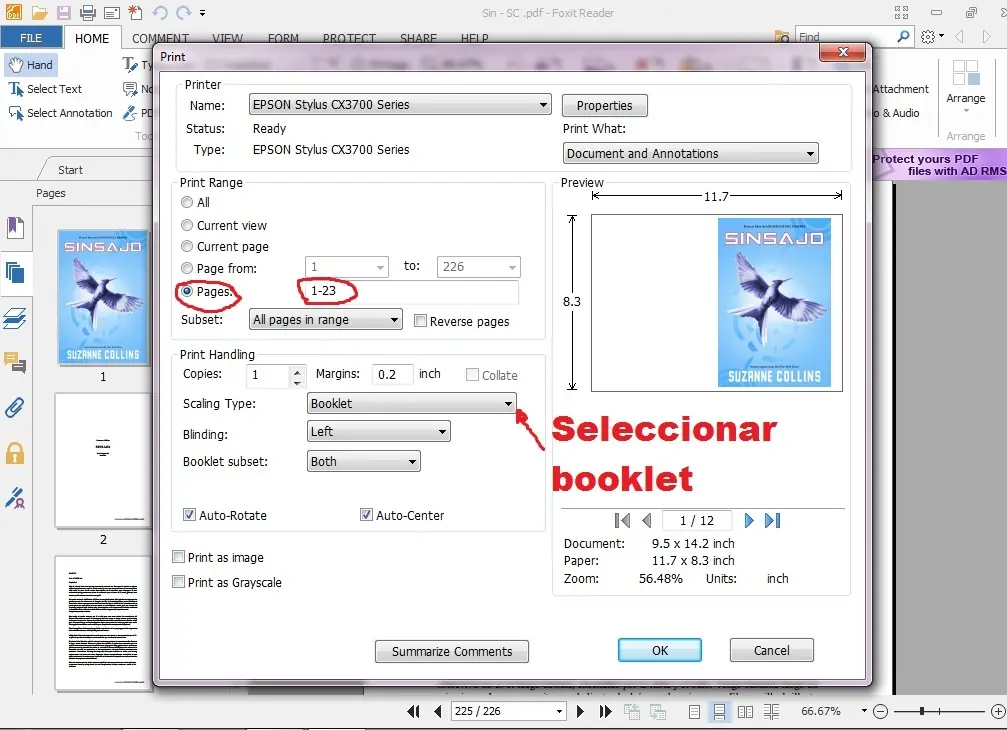Jump to first document page in status bar
The image size is (1007, 730).
pyautogui.click(x=414, y=711)
